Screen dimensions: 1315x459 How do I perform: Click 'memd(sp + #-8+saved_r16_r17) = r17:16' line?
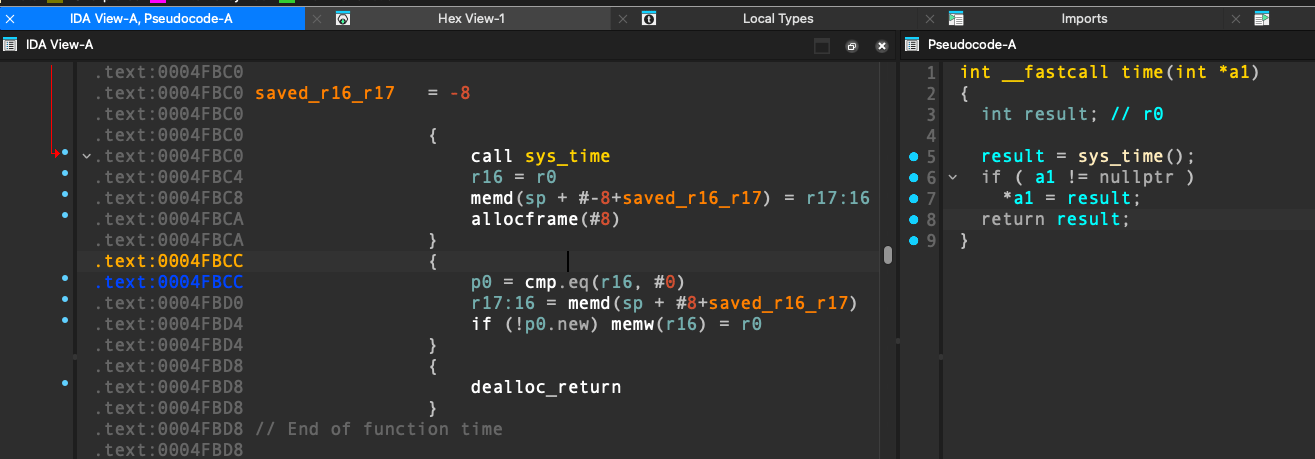[x=670, y=198]
